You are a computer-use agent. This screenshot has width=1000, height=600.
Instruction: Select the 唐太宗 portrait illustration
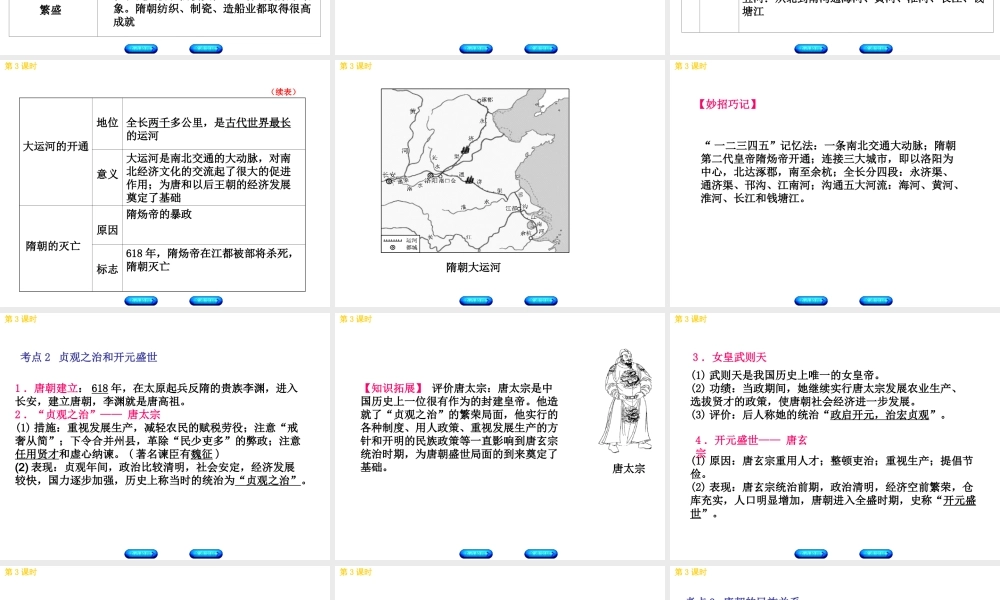[x=625, y=400]
